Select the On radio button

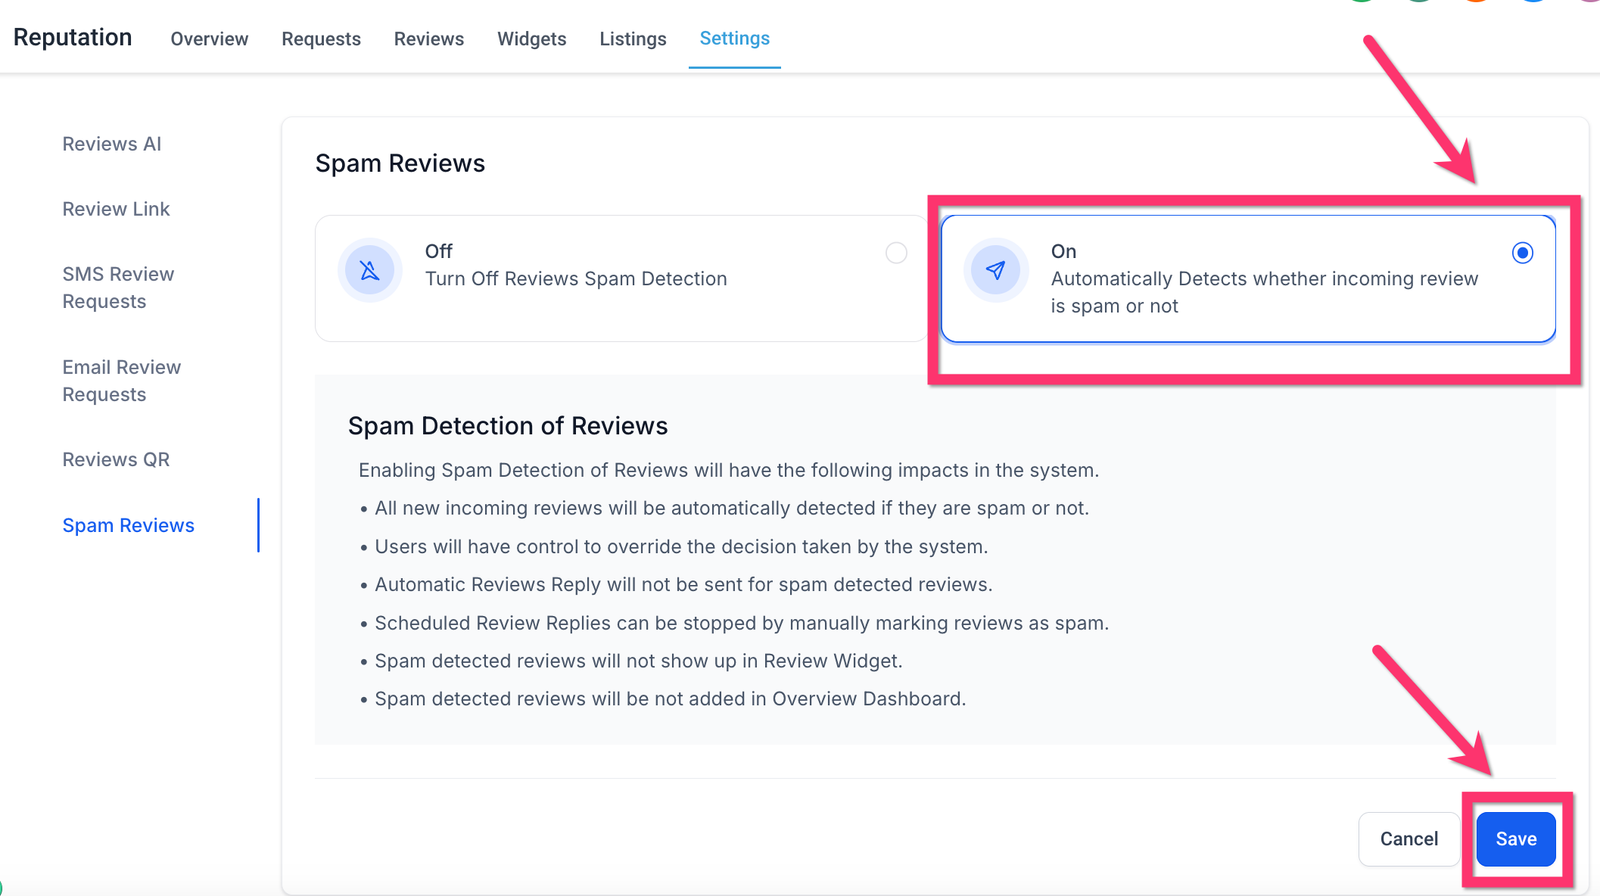(1522, 253)
